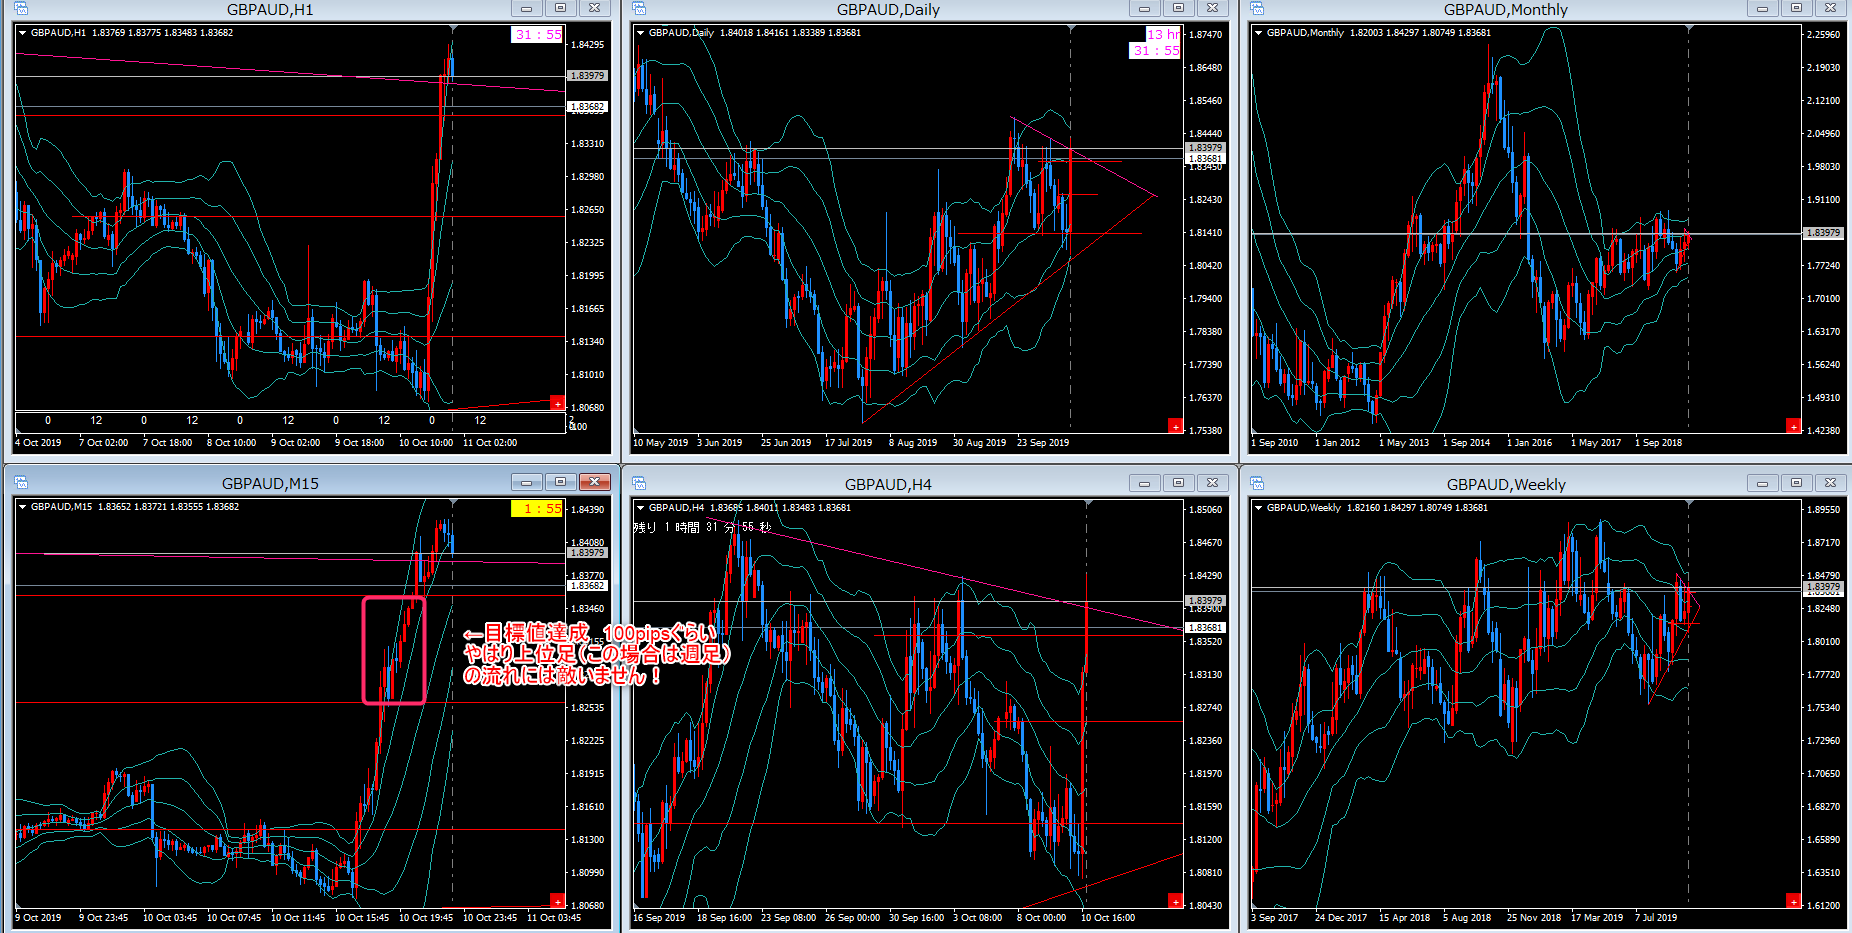Click the chart icon in GBPAUD,Daily title bar

click(x=639, y=9)
